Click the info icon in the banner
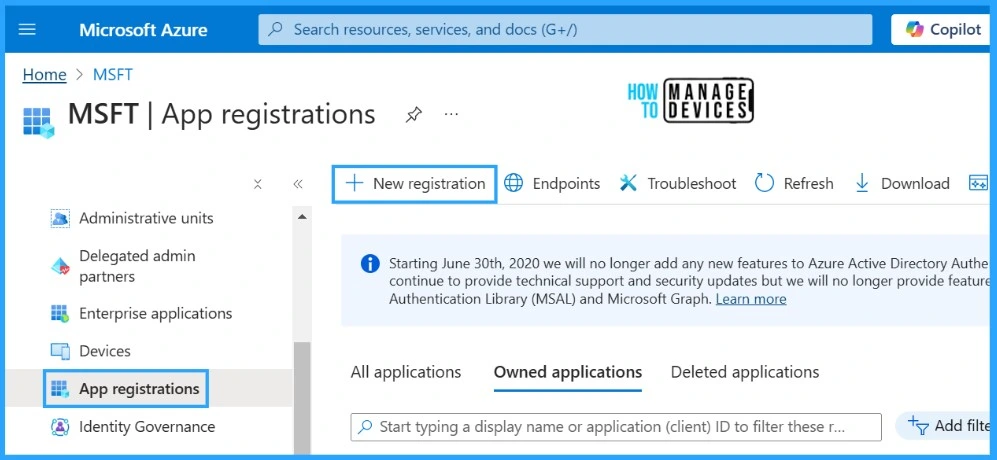This screenshot has width=997, height=460. pyautogui.click(x=370, y=263)
